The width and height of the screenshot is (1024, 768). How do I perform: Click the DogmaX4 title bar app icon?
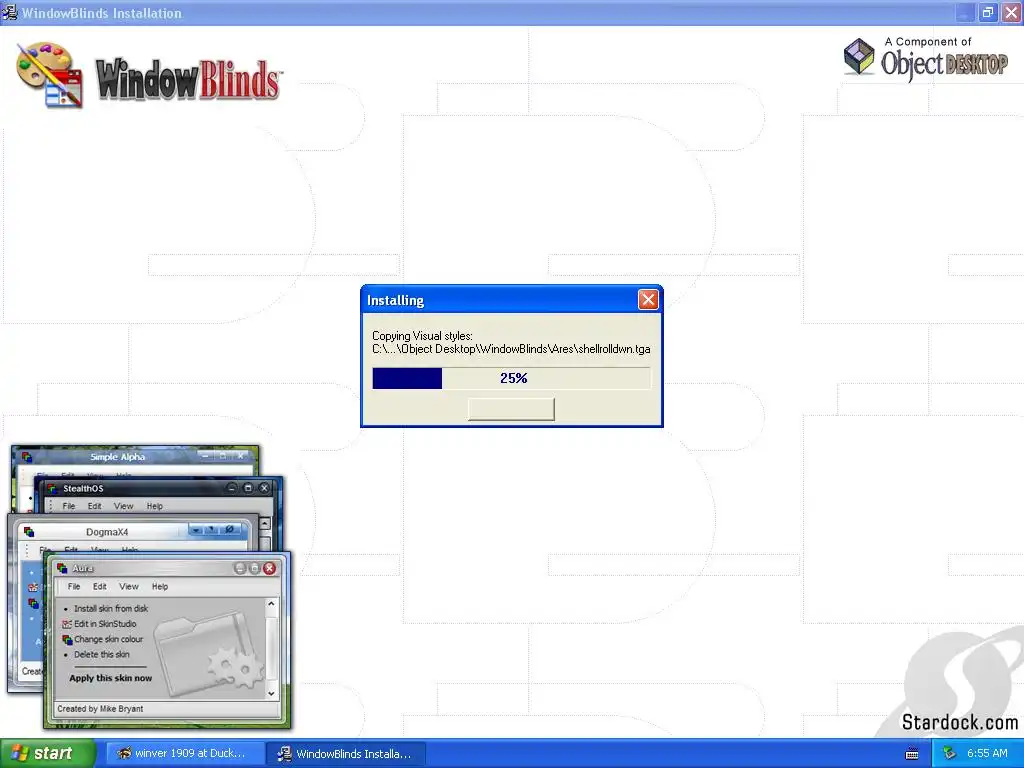pyautogui.click(x=29, y=532)
